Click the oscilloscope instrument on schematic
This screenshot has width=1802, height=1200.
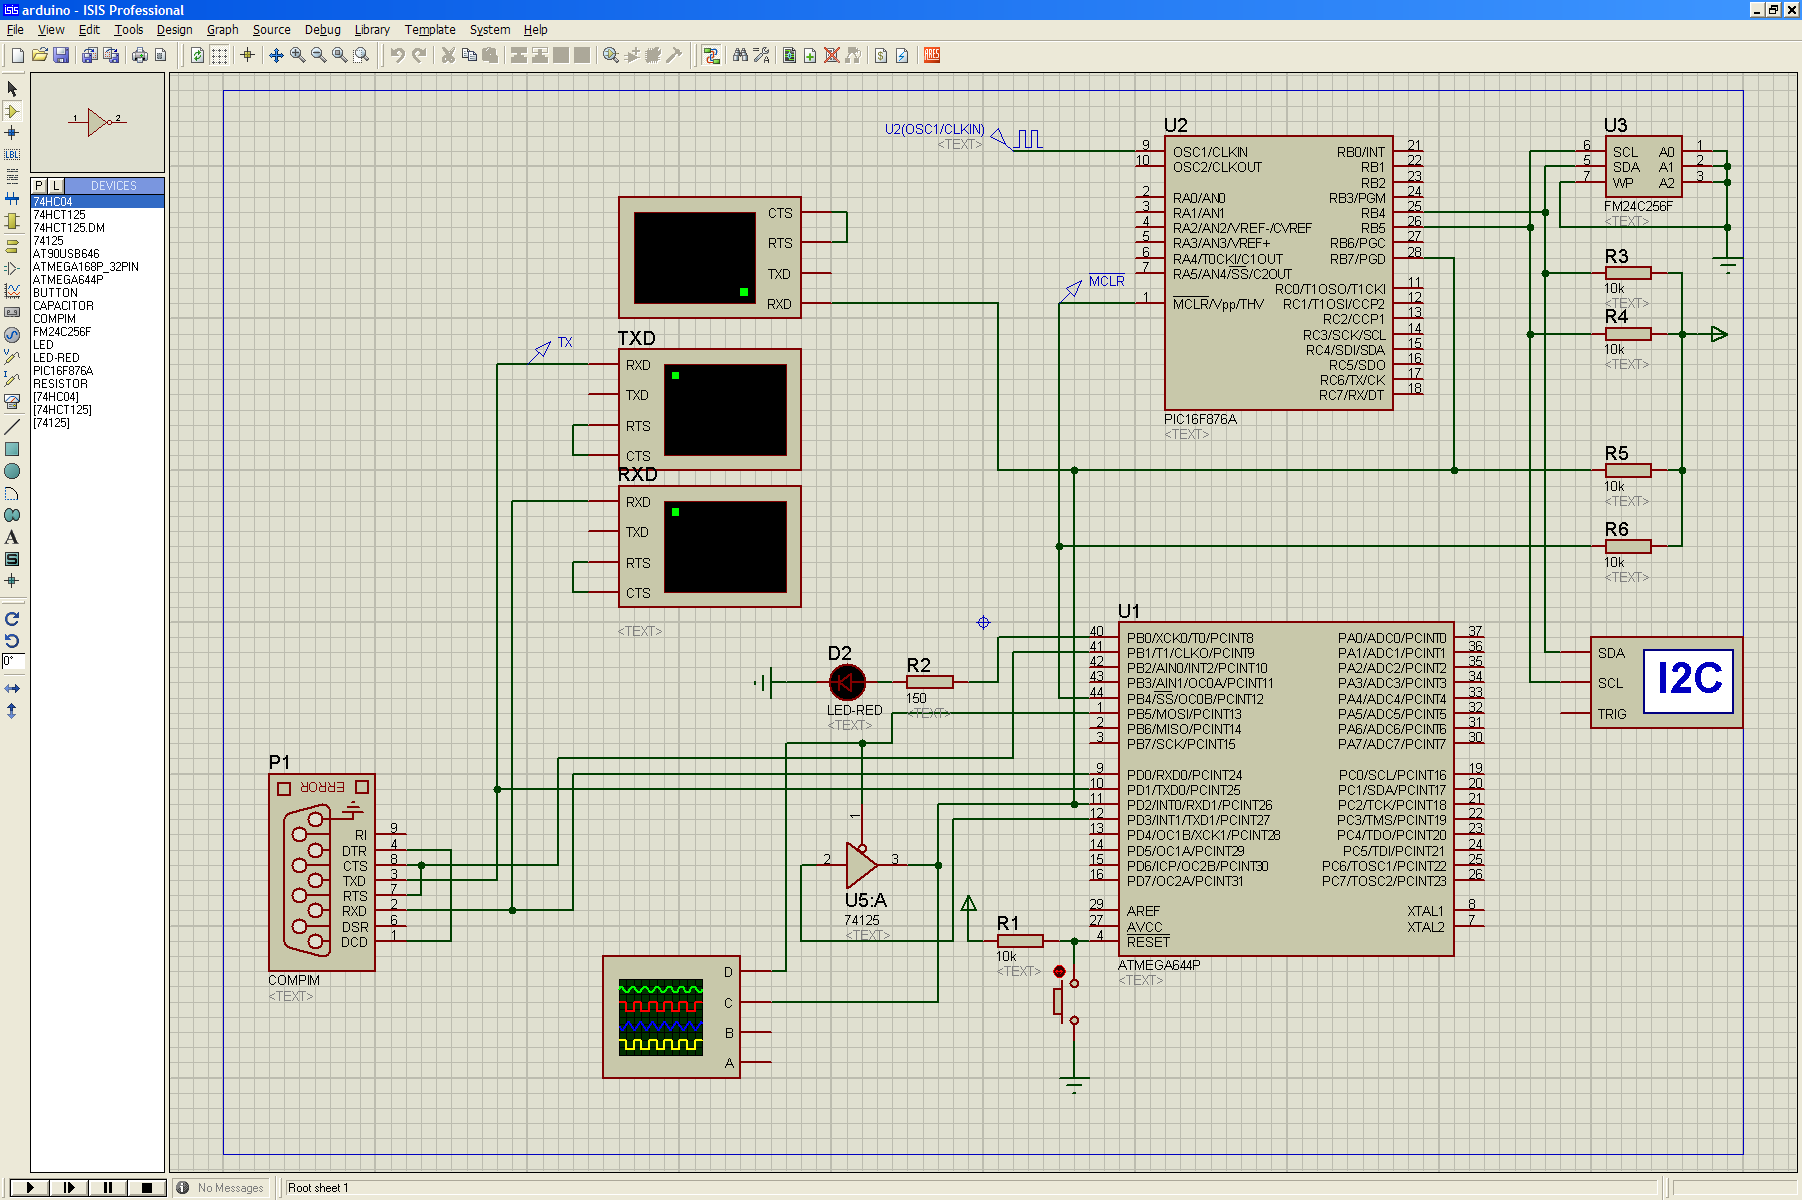point(671,1017)
